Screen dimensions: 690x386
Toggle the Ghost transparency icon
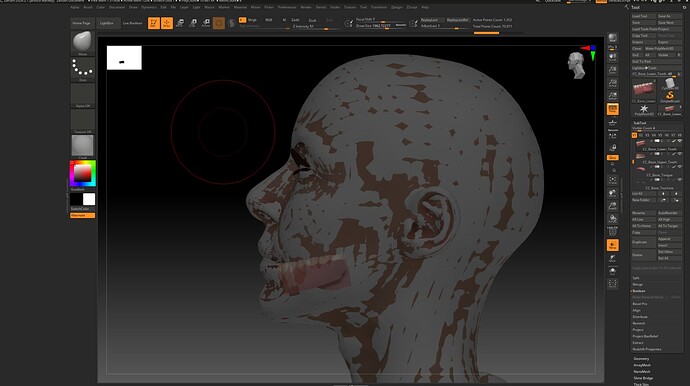click(612, 258)
